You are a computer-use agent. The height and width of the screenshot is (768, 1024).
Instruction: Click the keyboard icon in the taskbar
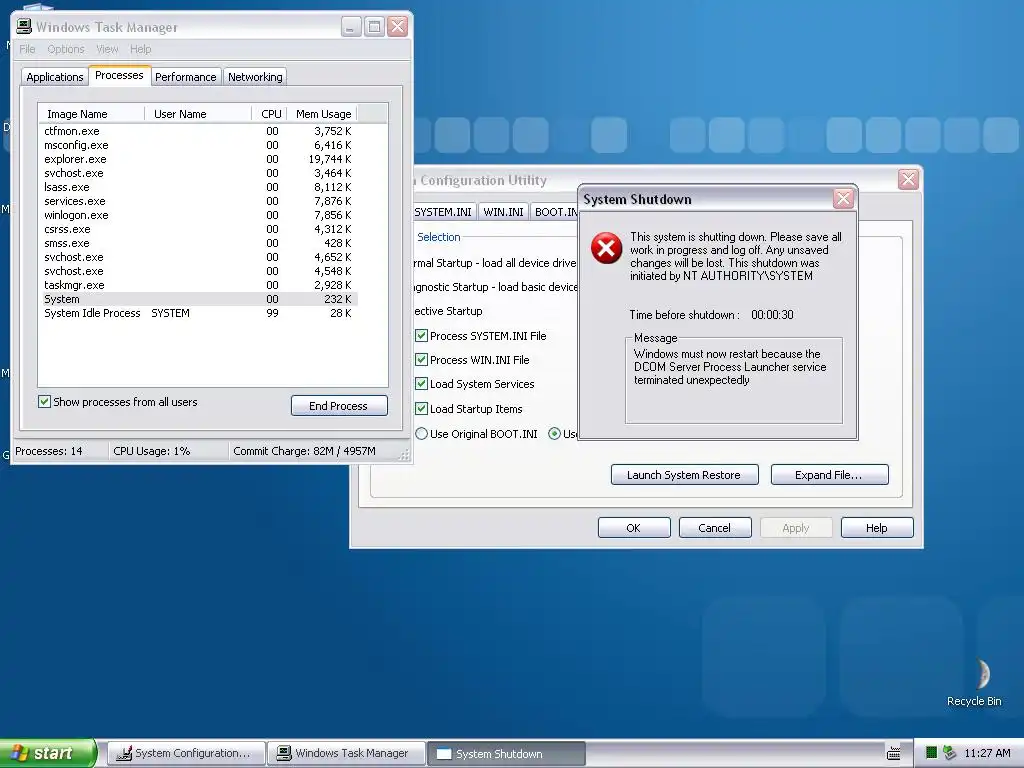[893, 753]
